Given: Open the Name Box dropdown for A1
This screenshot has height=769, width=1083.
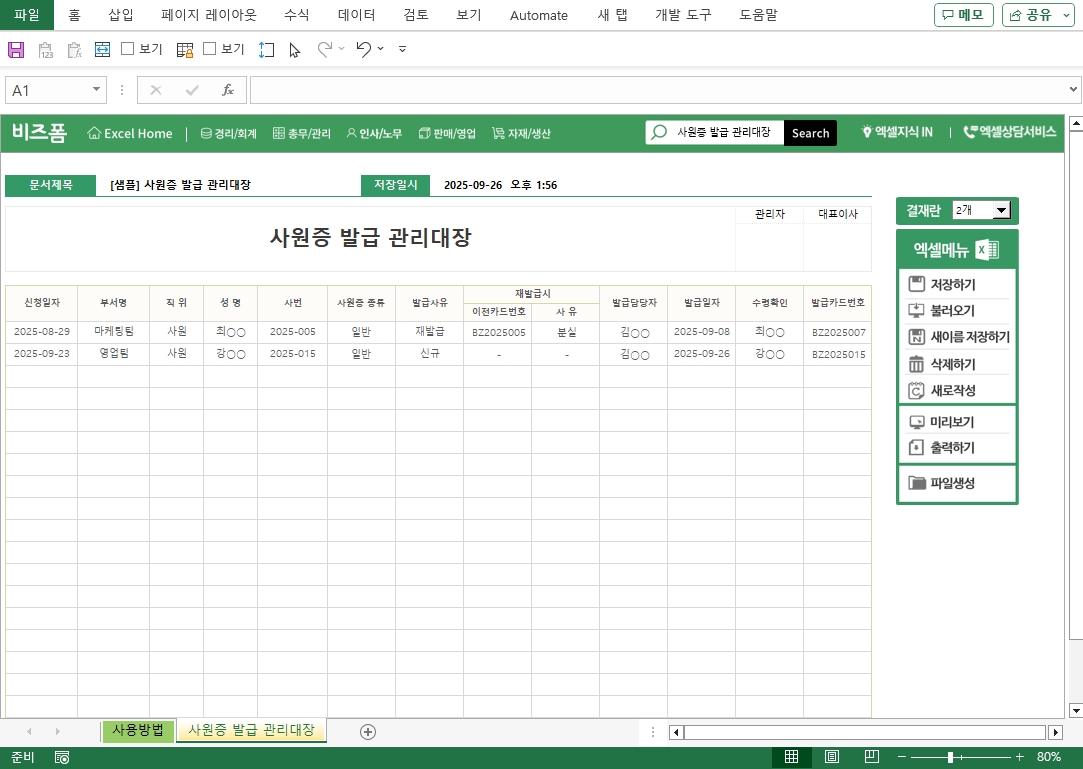Looking at the screenshot, I should [x=97, y=90].
